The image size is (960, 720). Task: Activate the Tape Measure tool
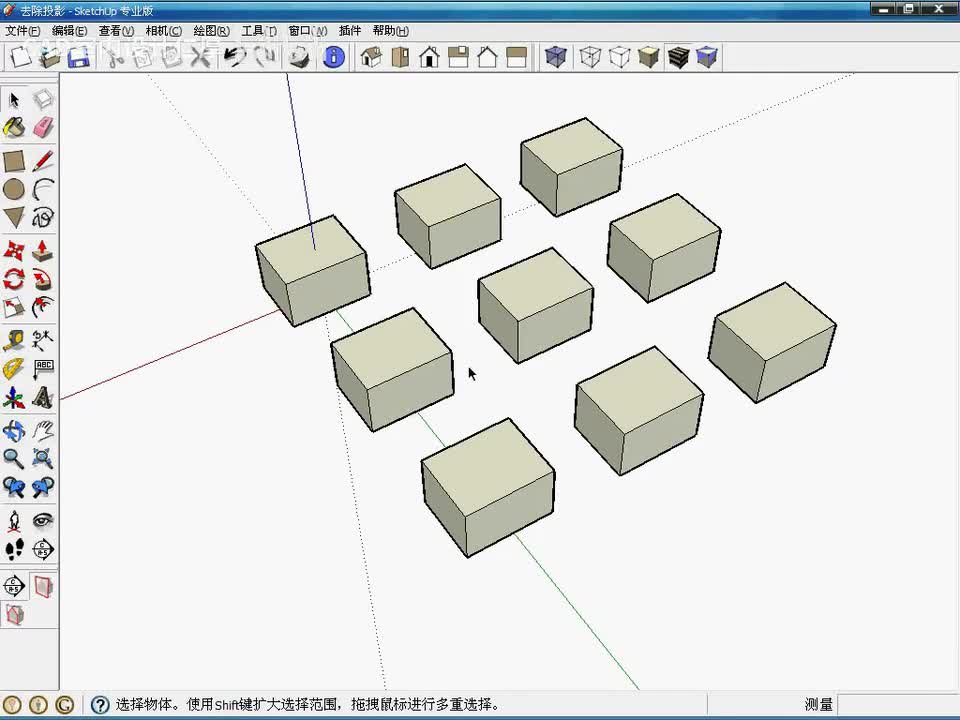click(x=14, y=340)
